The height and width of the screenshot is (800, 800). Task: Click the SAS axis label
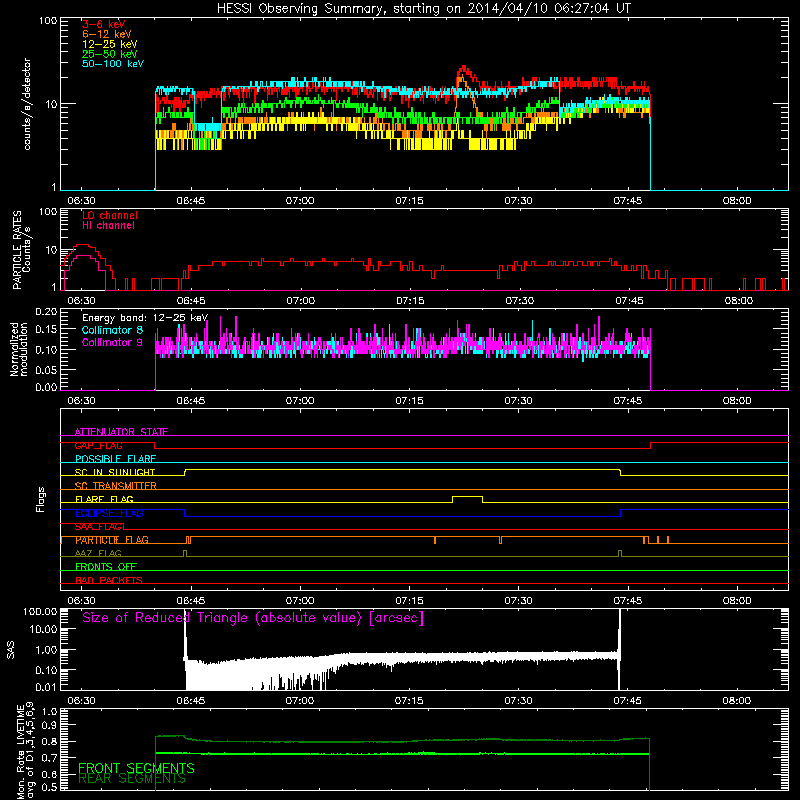pos(10,650)
